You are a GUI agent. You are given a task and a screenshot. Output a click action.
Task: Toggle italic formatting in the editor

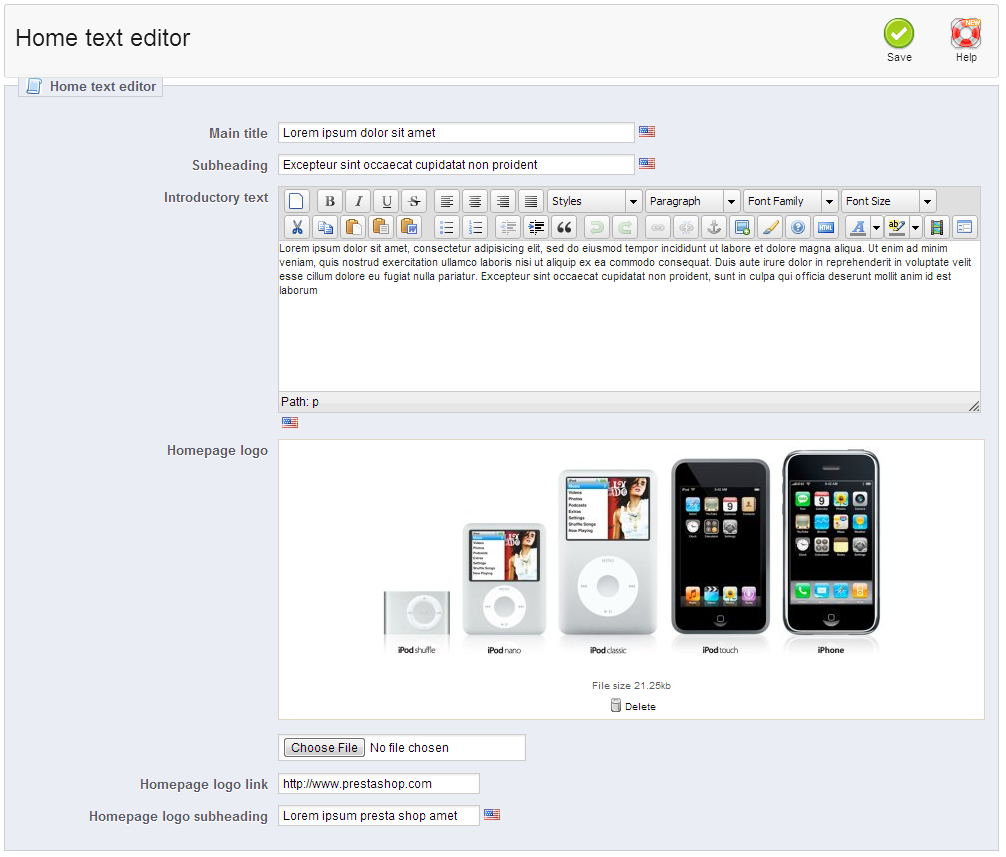(357, 200)
